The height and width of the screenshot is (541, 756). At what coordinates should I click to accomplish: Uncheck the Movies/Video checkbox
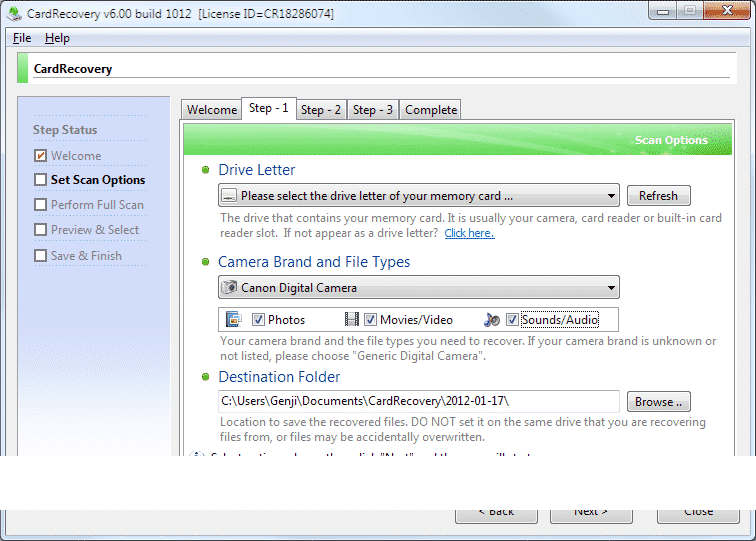click(x=370, y=319)
